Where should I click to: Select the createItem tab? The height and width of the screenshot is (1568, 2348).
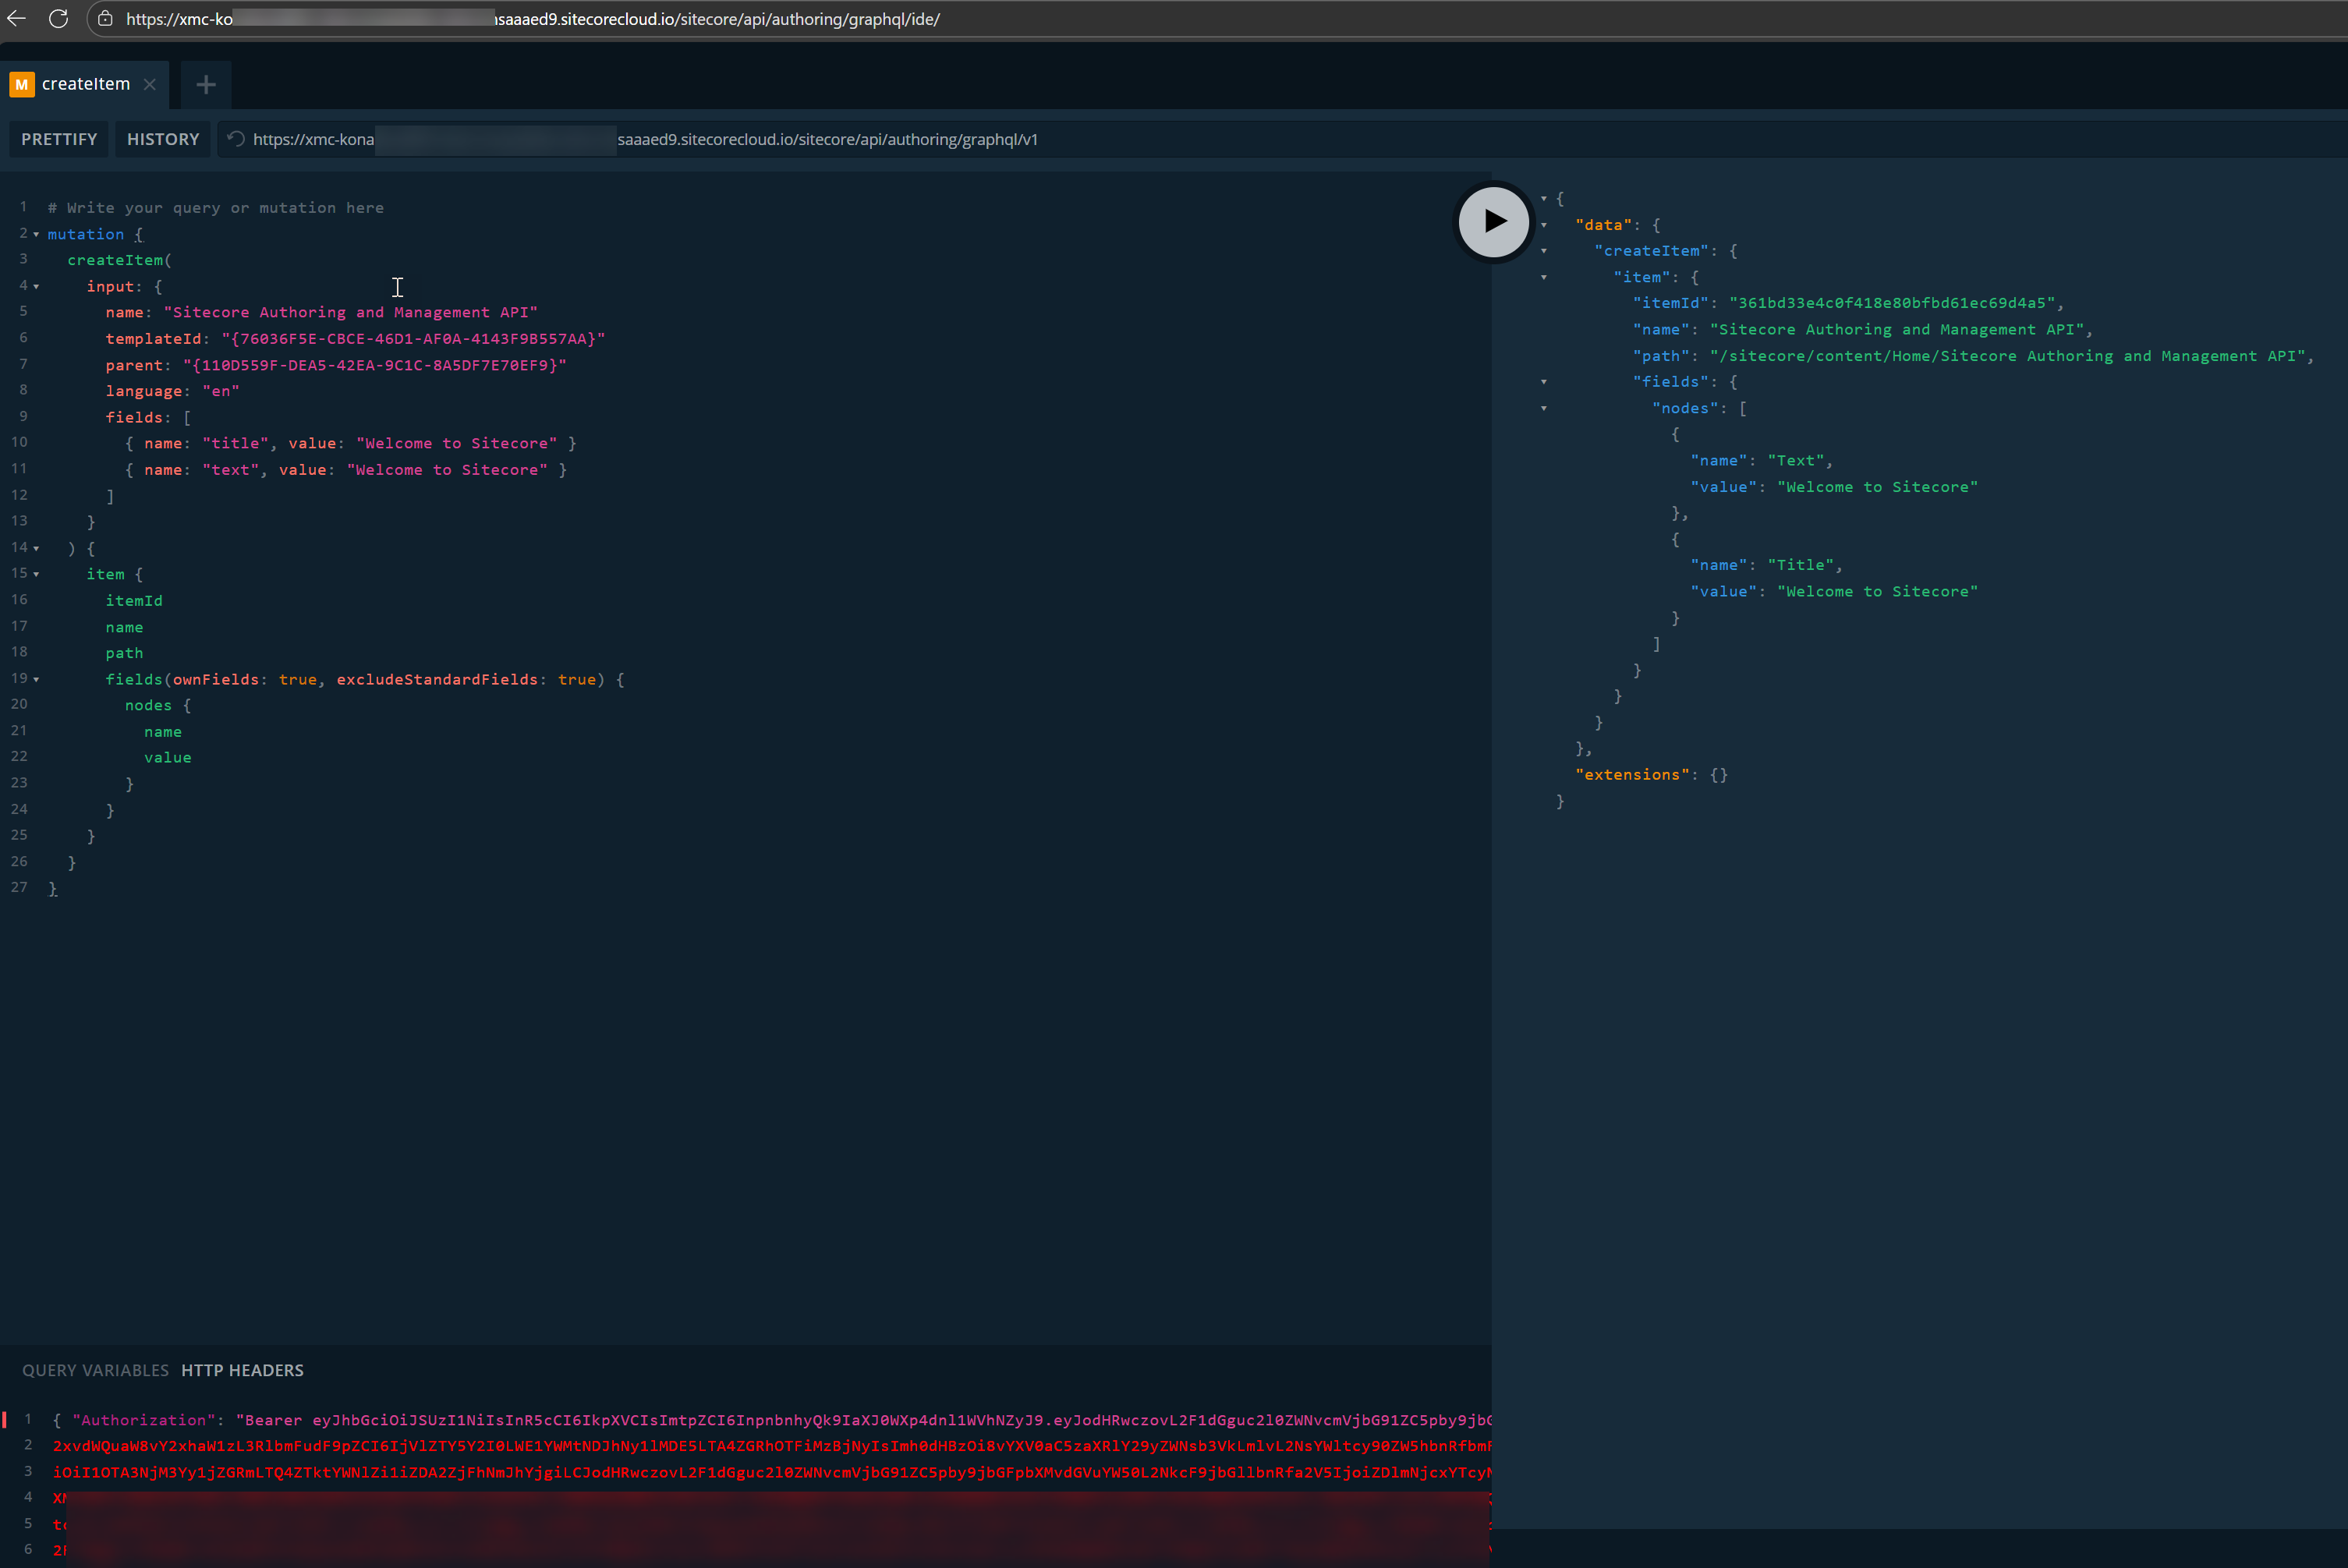tap(86, 84)
